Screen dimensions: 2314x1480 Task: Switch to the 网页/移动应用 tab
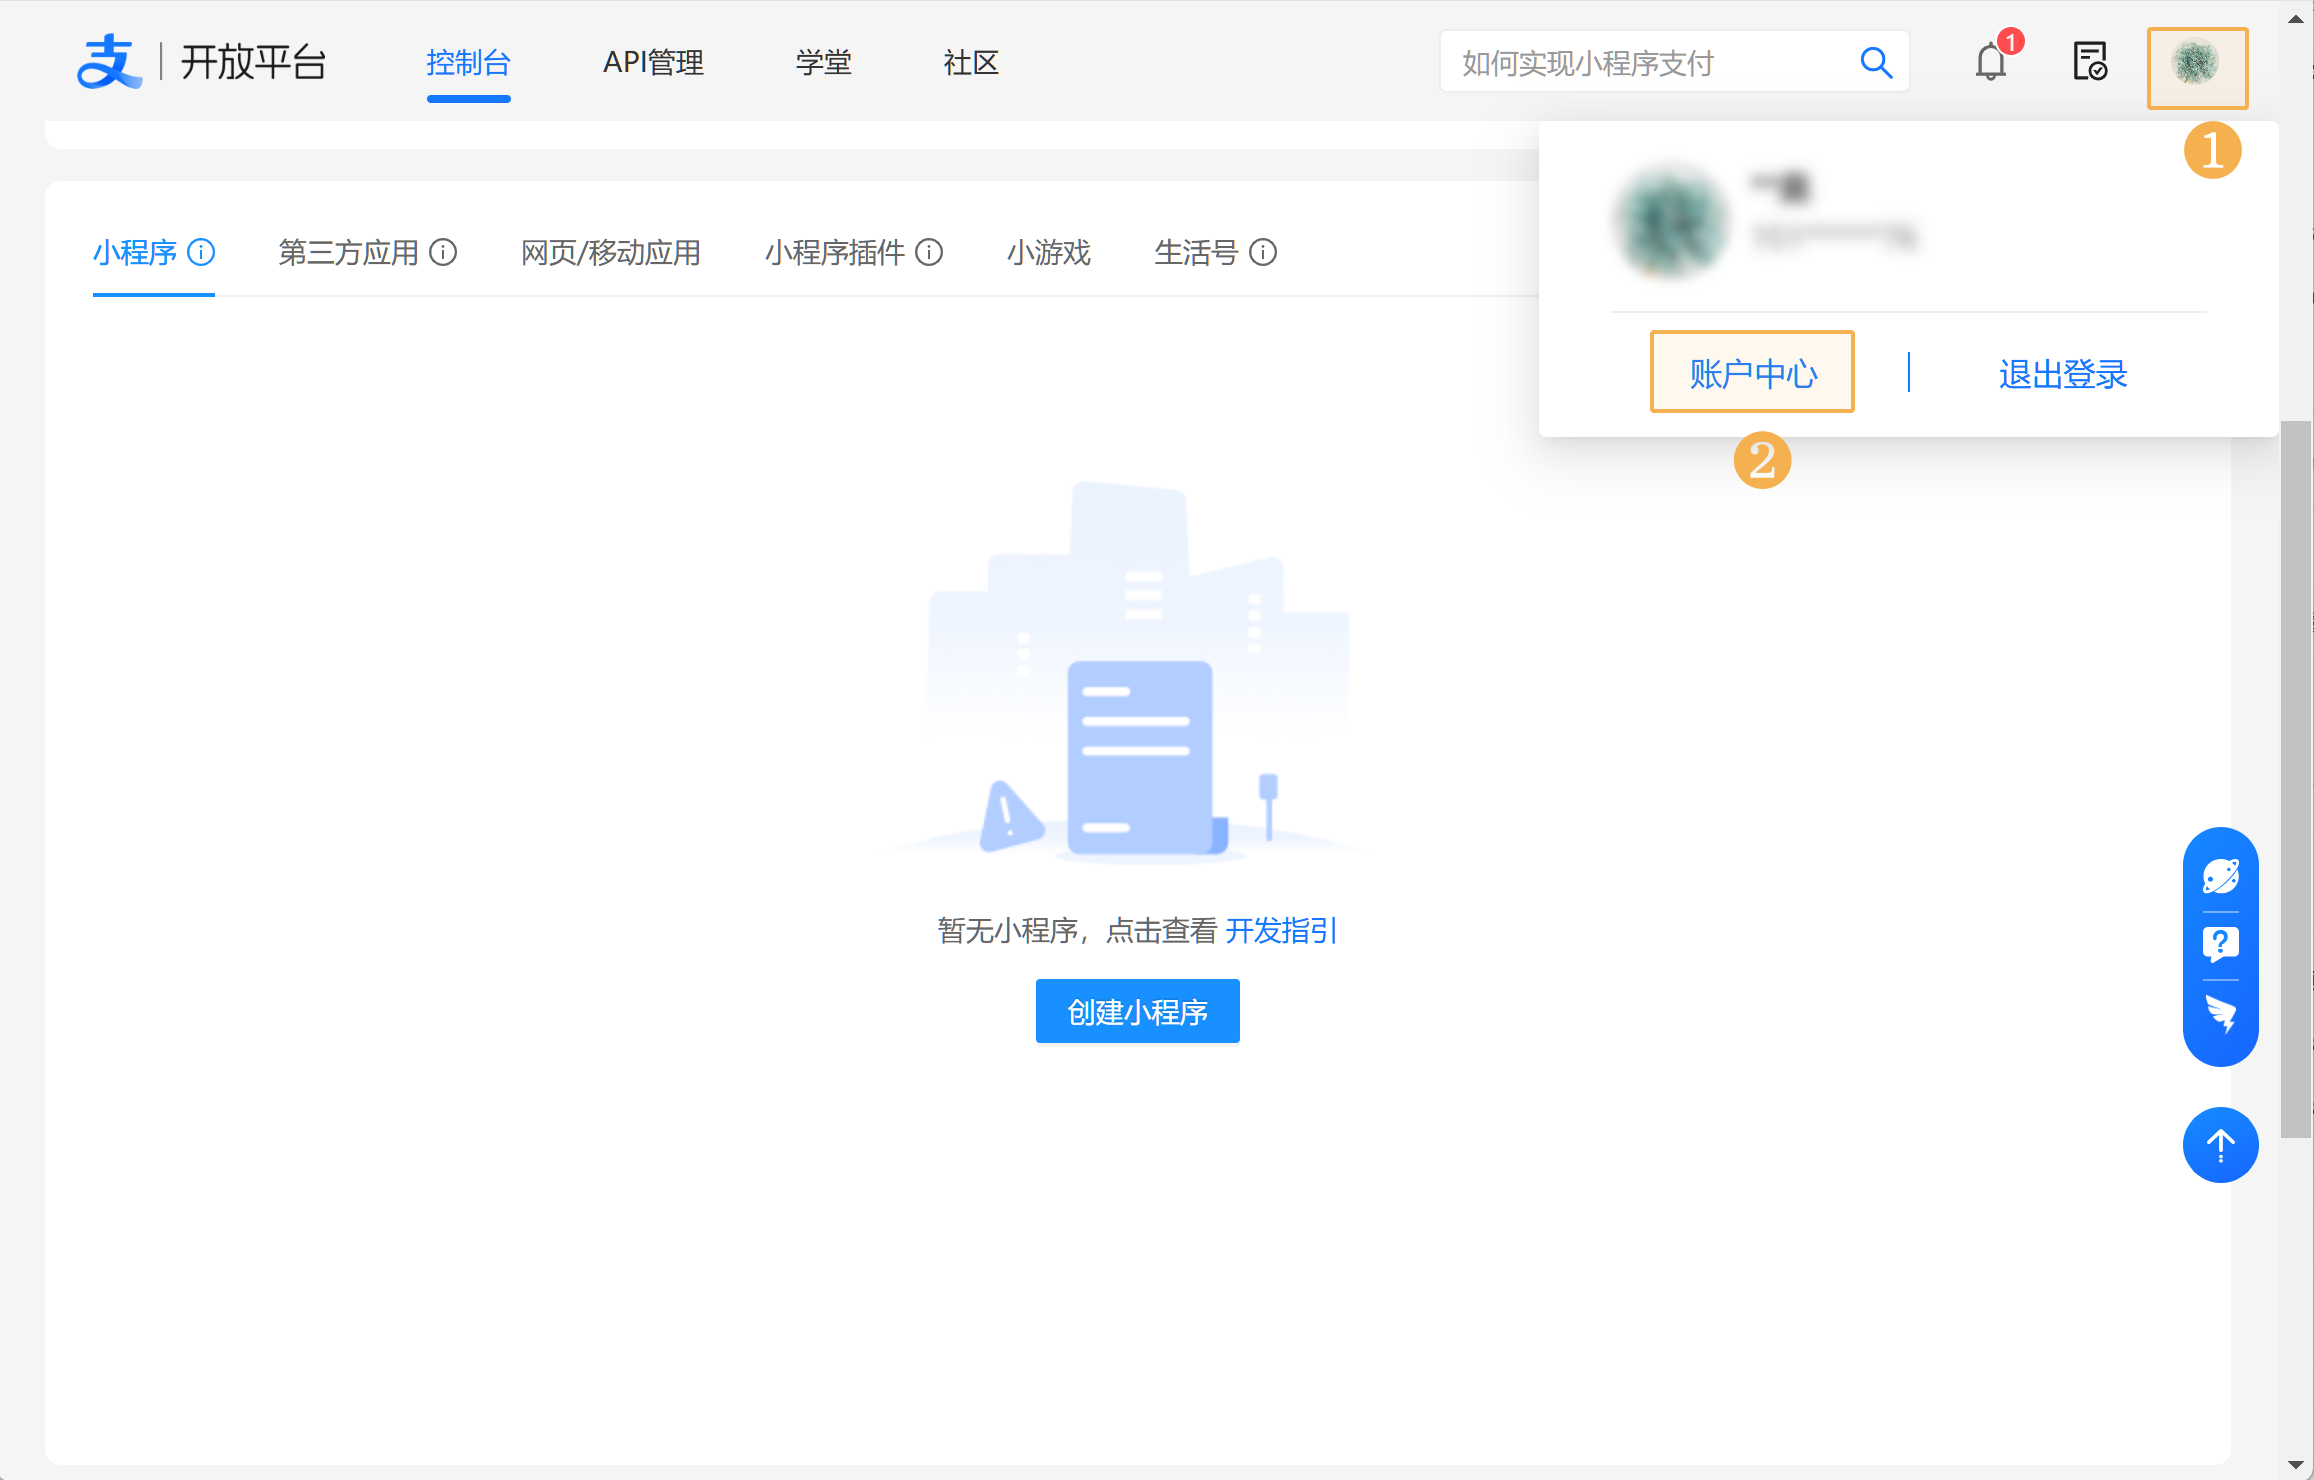pos(610,252)
